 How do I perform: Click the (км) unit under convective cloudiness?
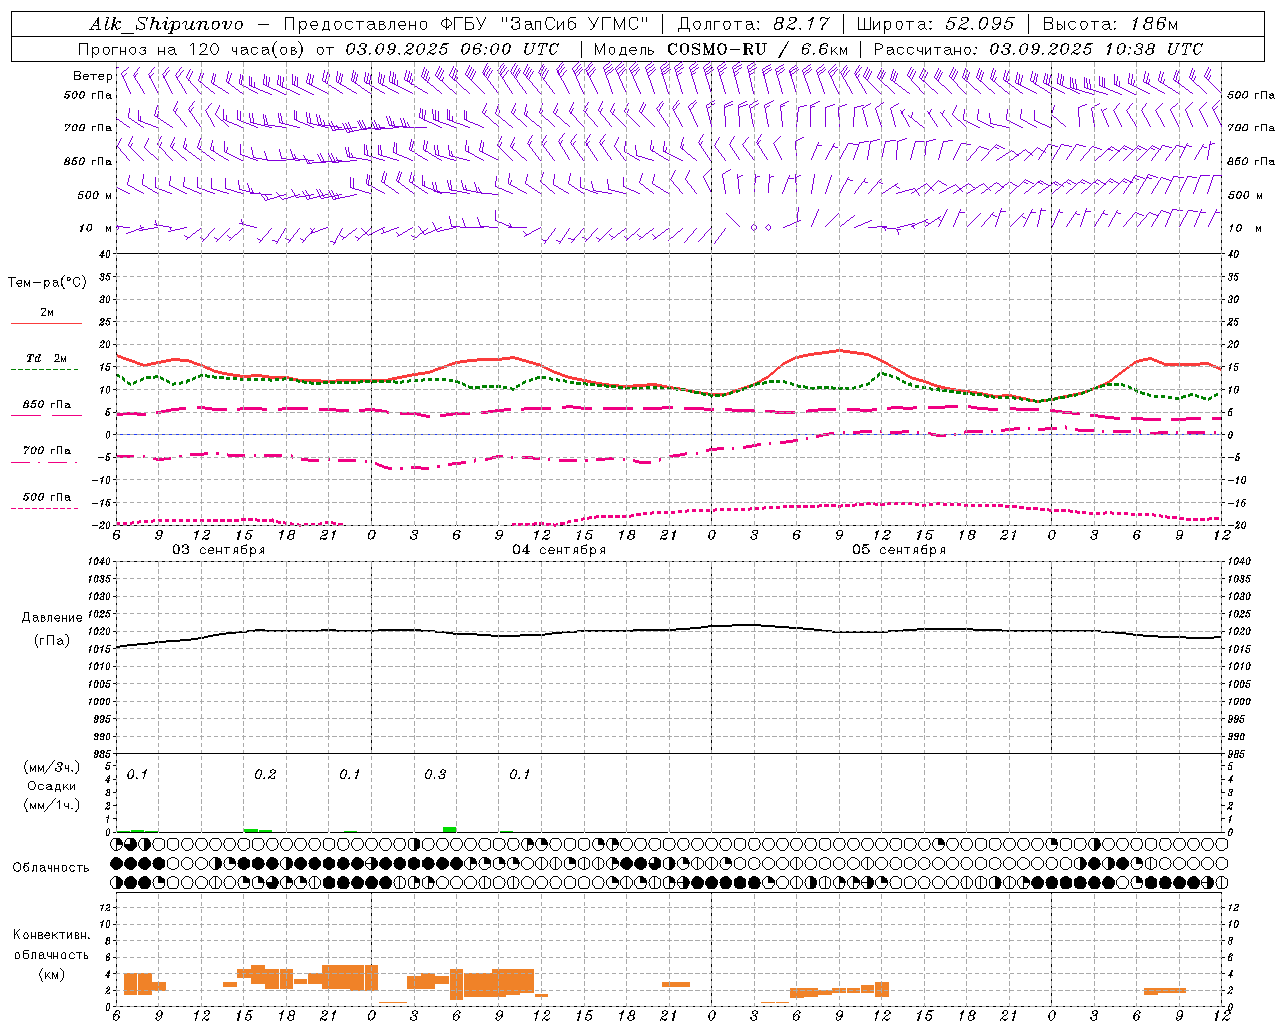[x=51, y=974]
